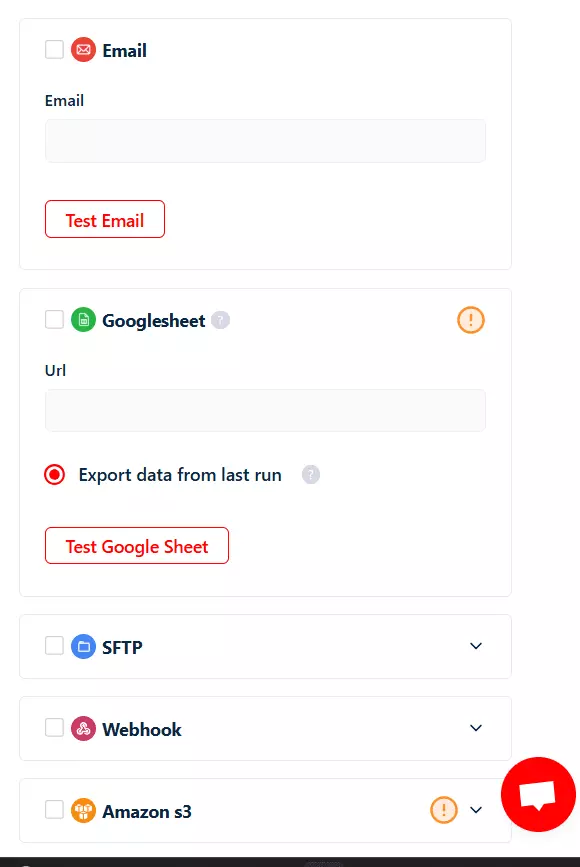Open the chat widget bubble
This screenshot has height=867, width=580.
538,795
